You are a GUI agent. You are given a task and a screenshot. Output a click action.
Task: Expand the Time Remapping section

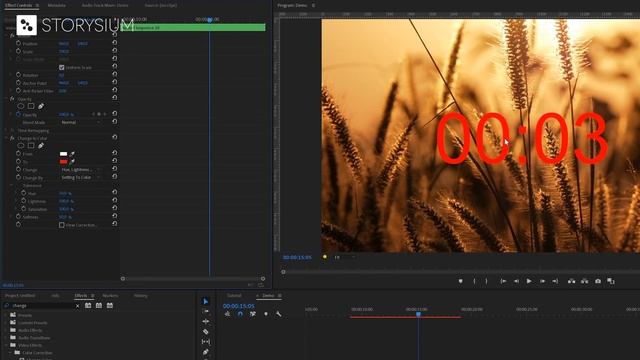tap(6, 131)
